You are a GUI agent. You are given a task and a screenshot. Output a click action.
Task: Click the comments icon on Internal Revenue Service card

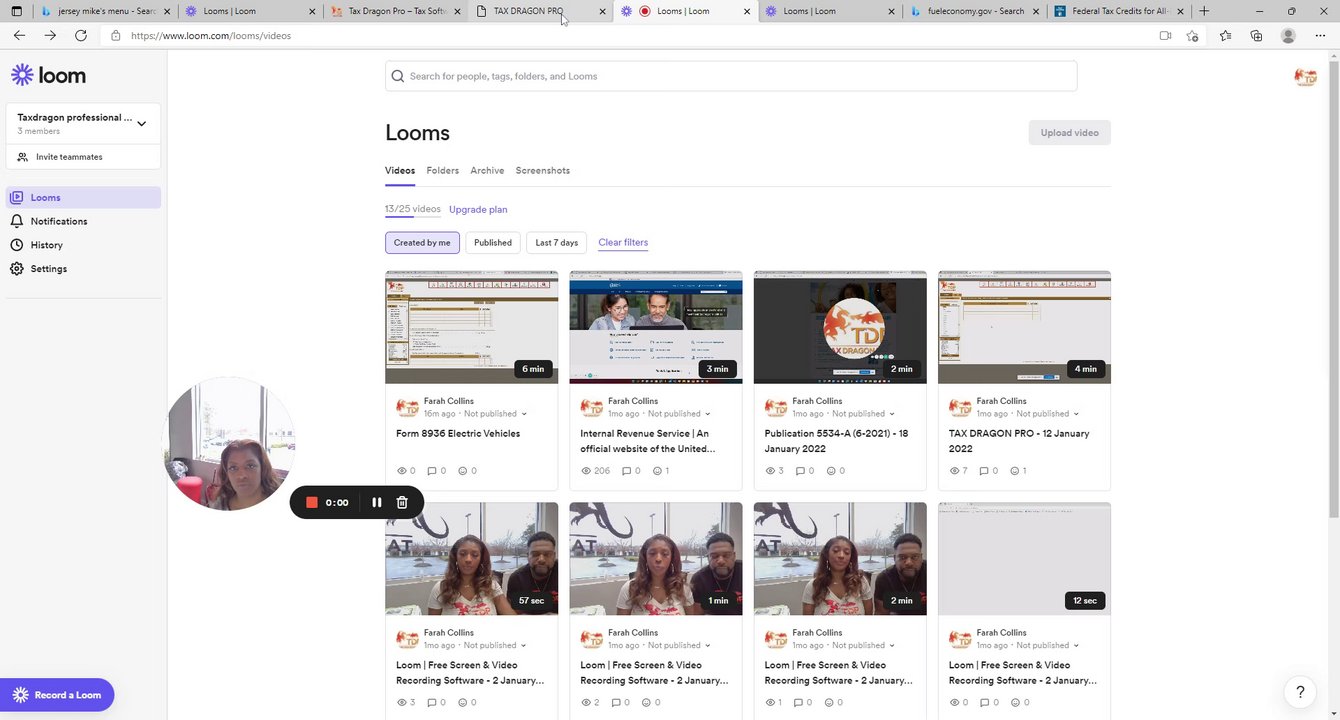pos(627,471)
